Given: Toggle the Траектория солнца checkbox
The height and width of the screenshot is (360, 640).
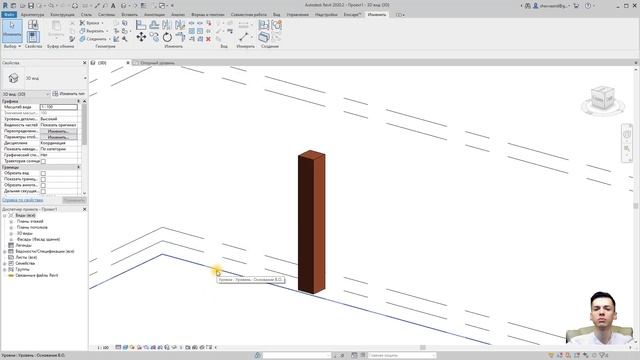Looking at the screenshot, I should pyautogui.click(x=43, y=161).
